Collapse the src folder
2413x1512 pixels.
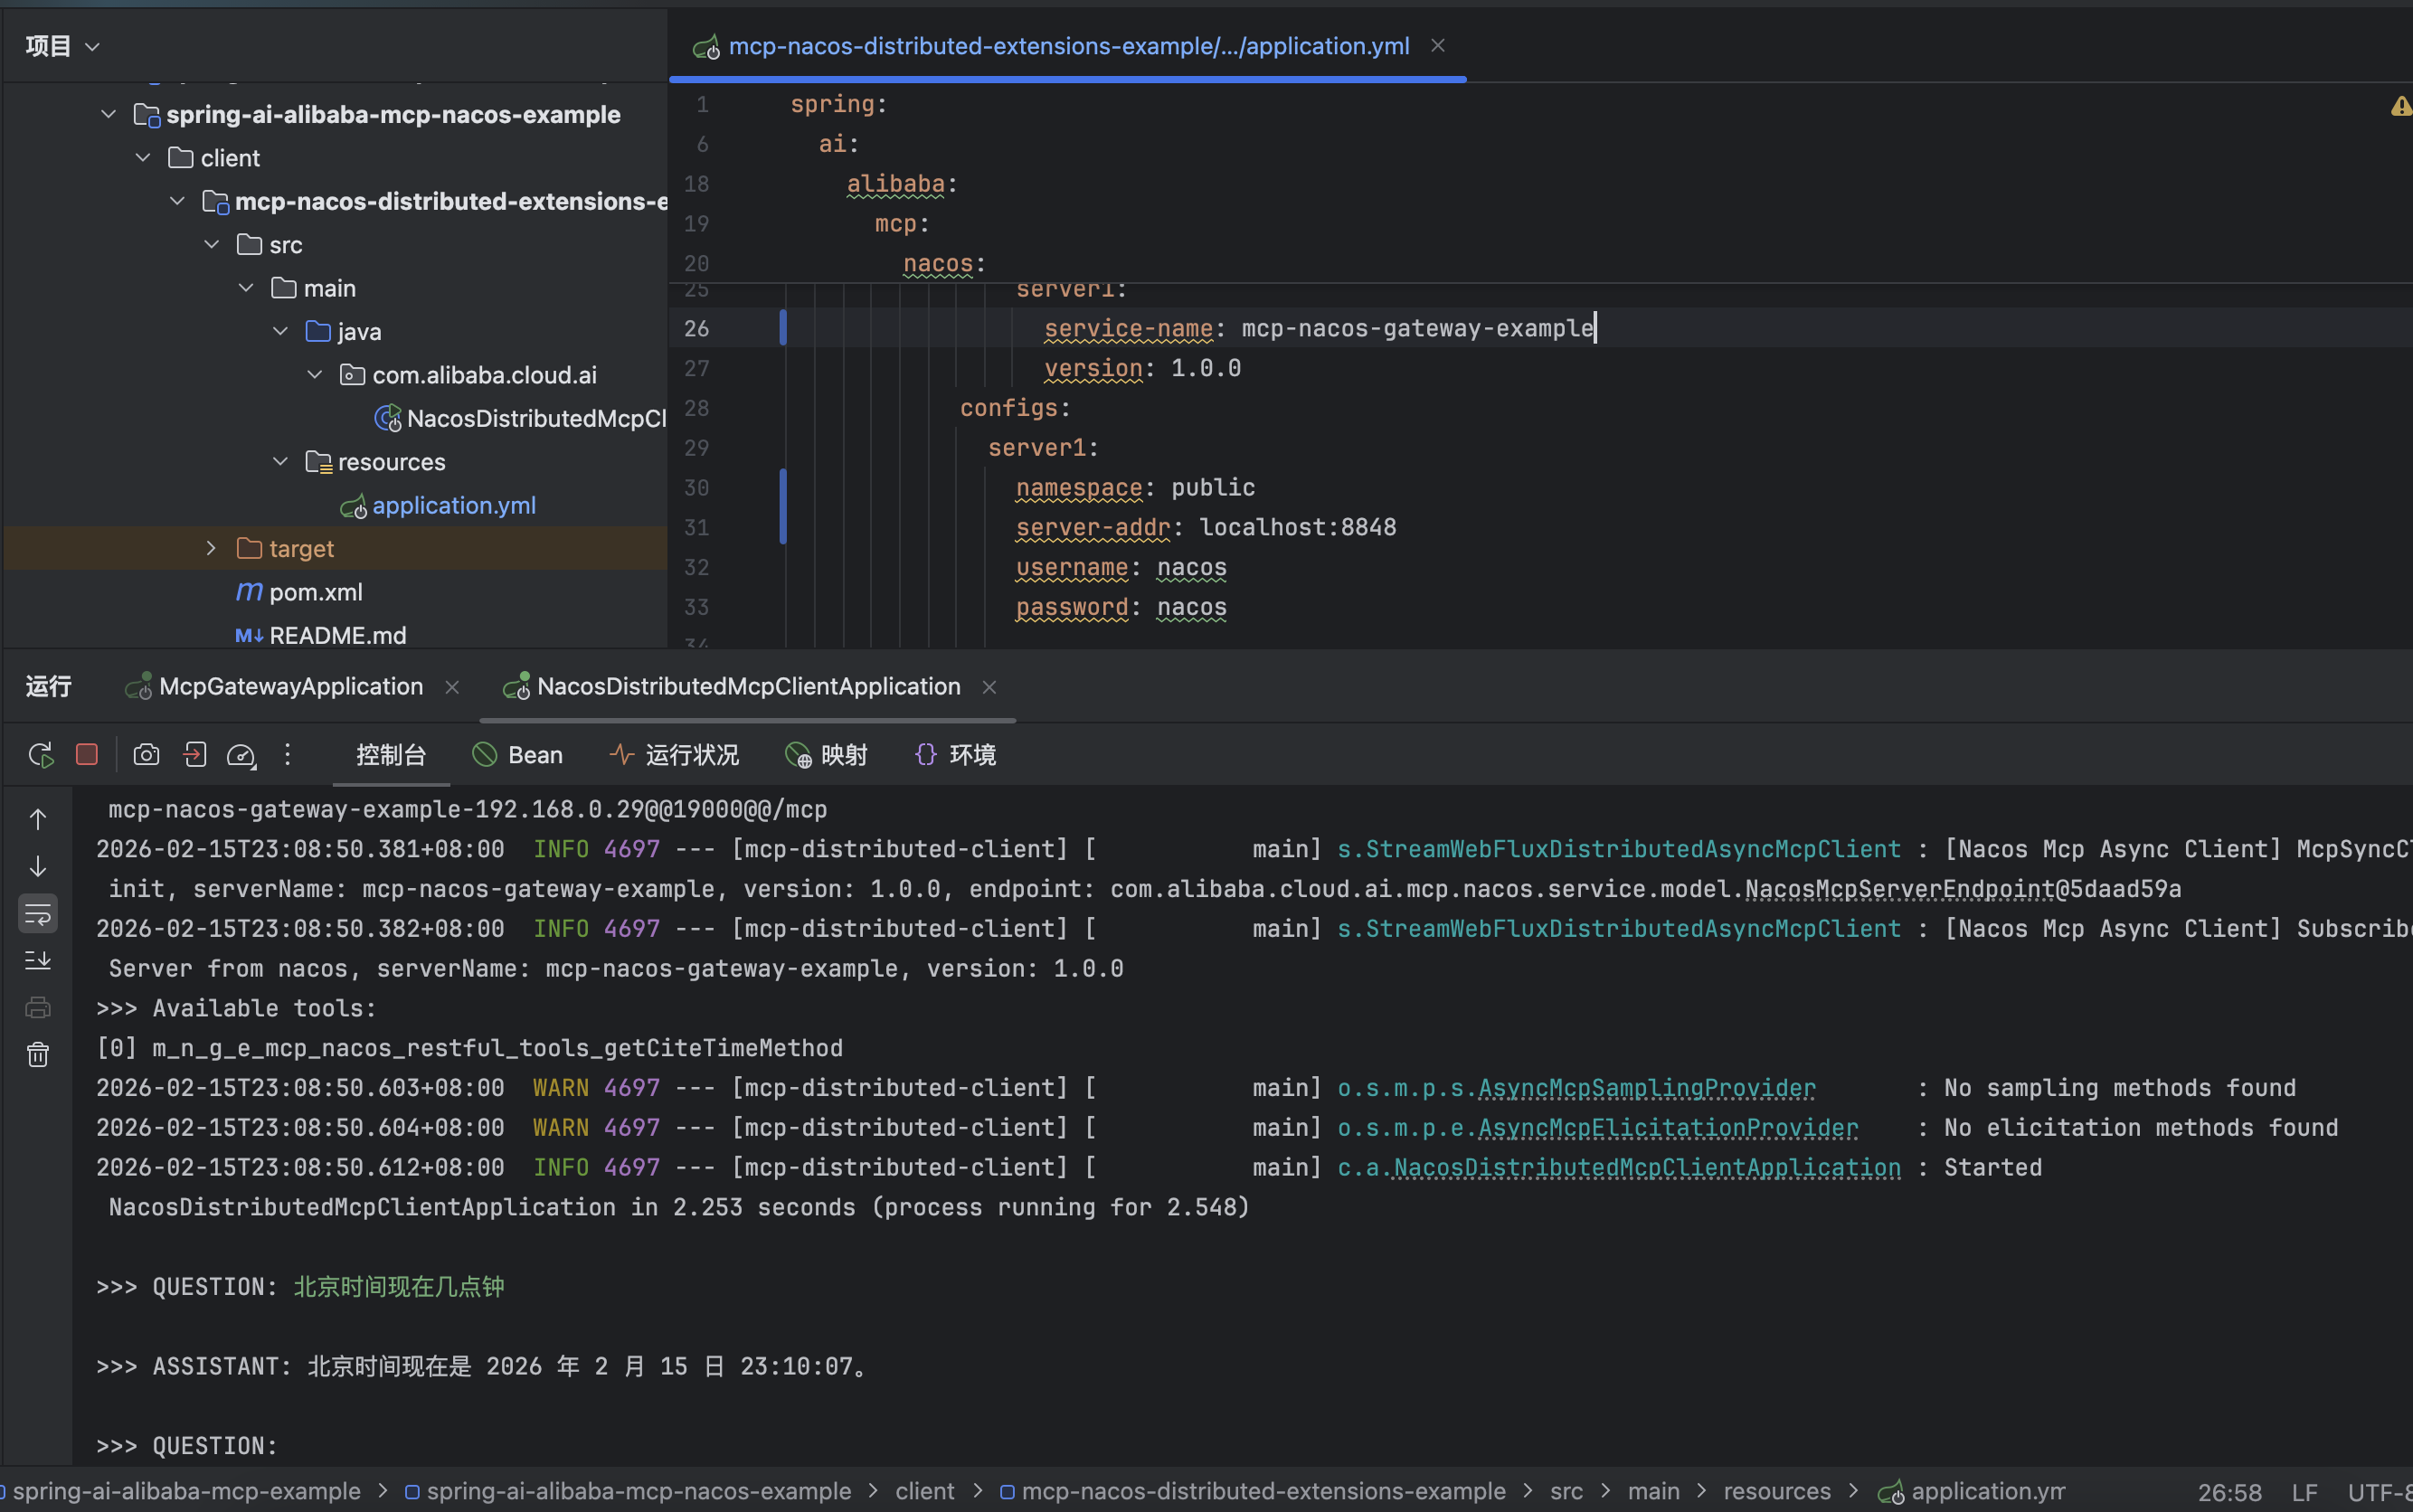pyautogui.click(x=211, y=245)
